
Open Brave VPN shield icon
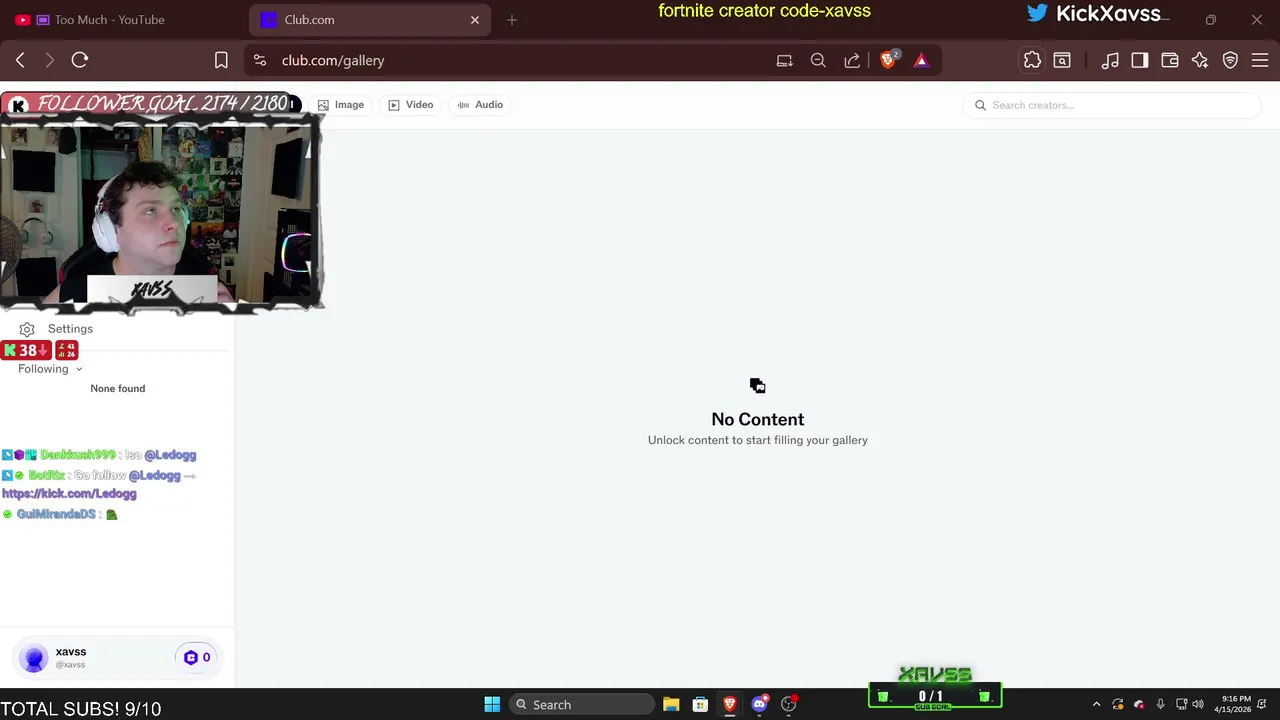[1231, 60]
